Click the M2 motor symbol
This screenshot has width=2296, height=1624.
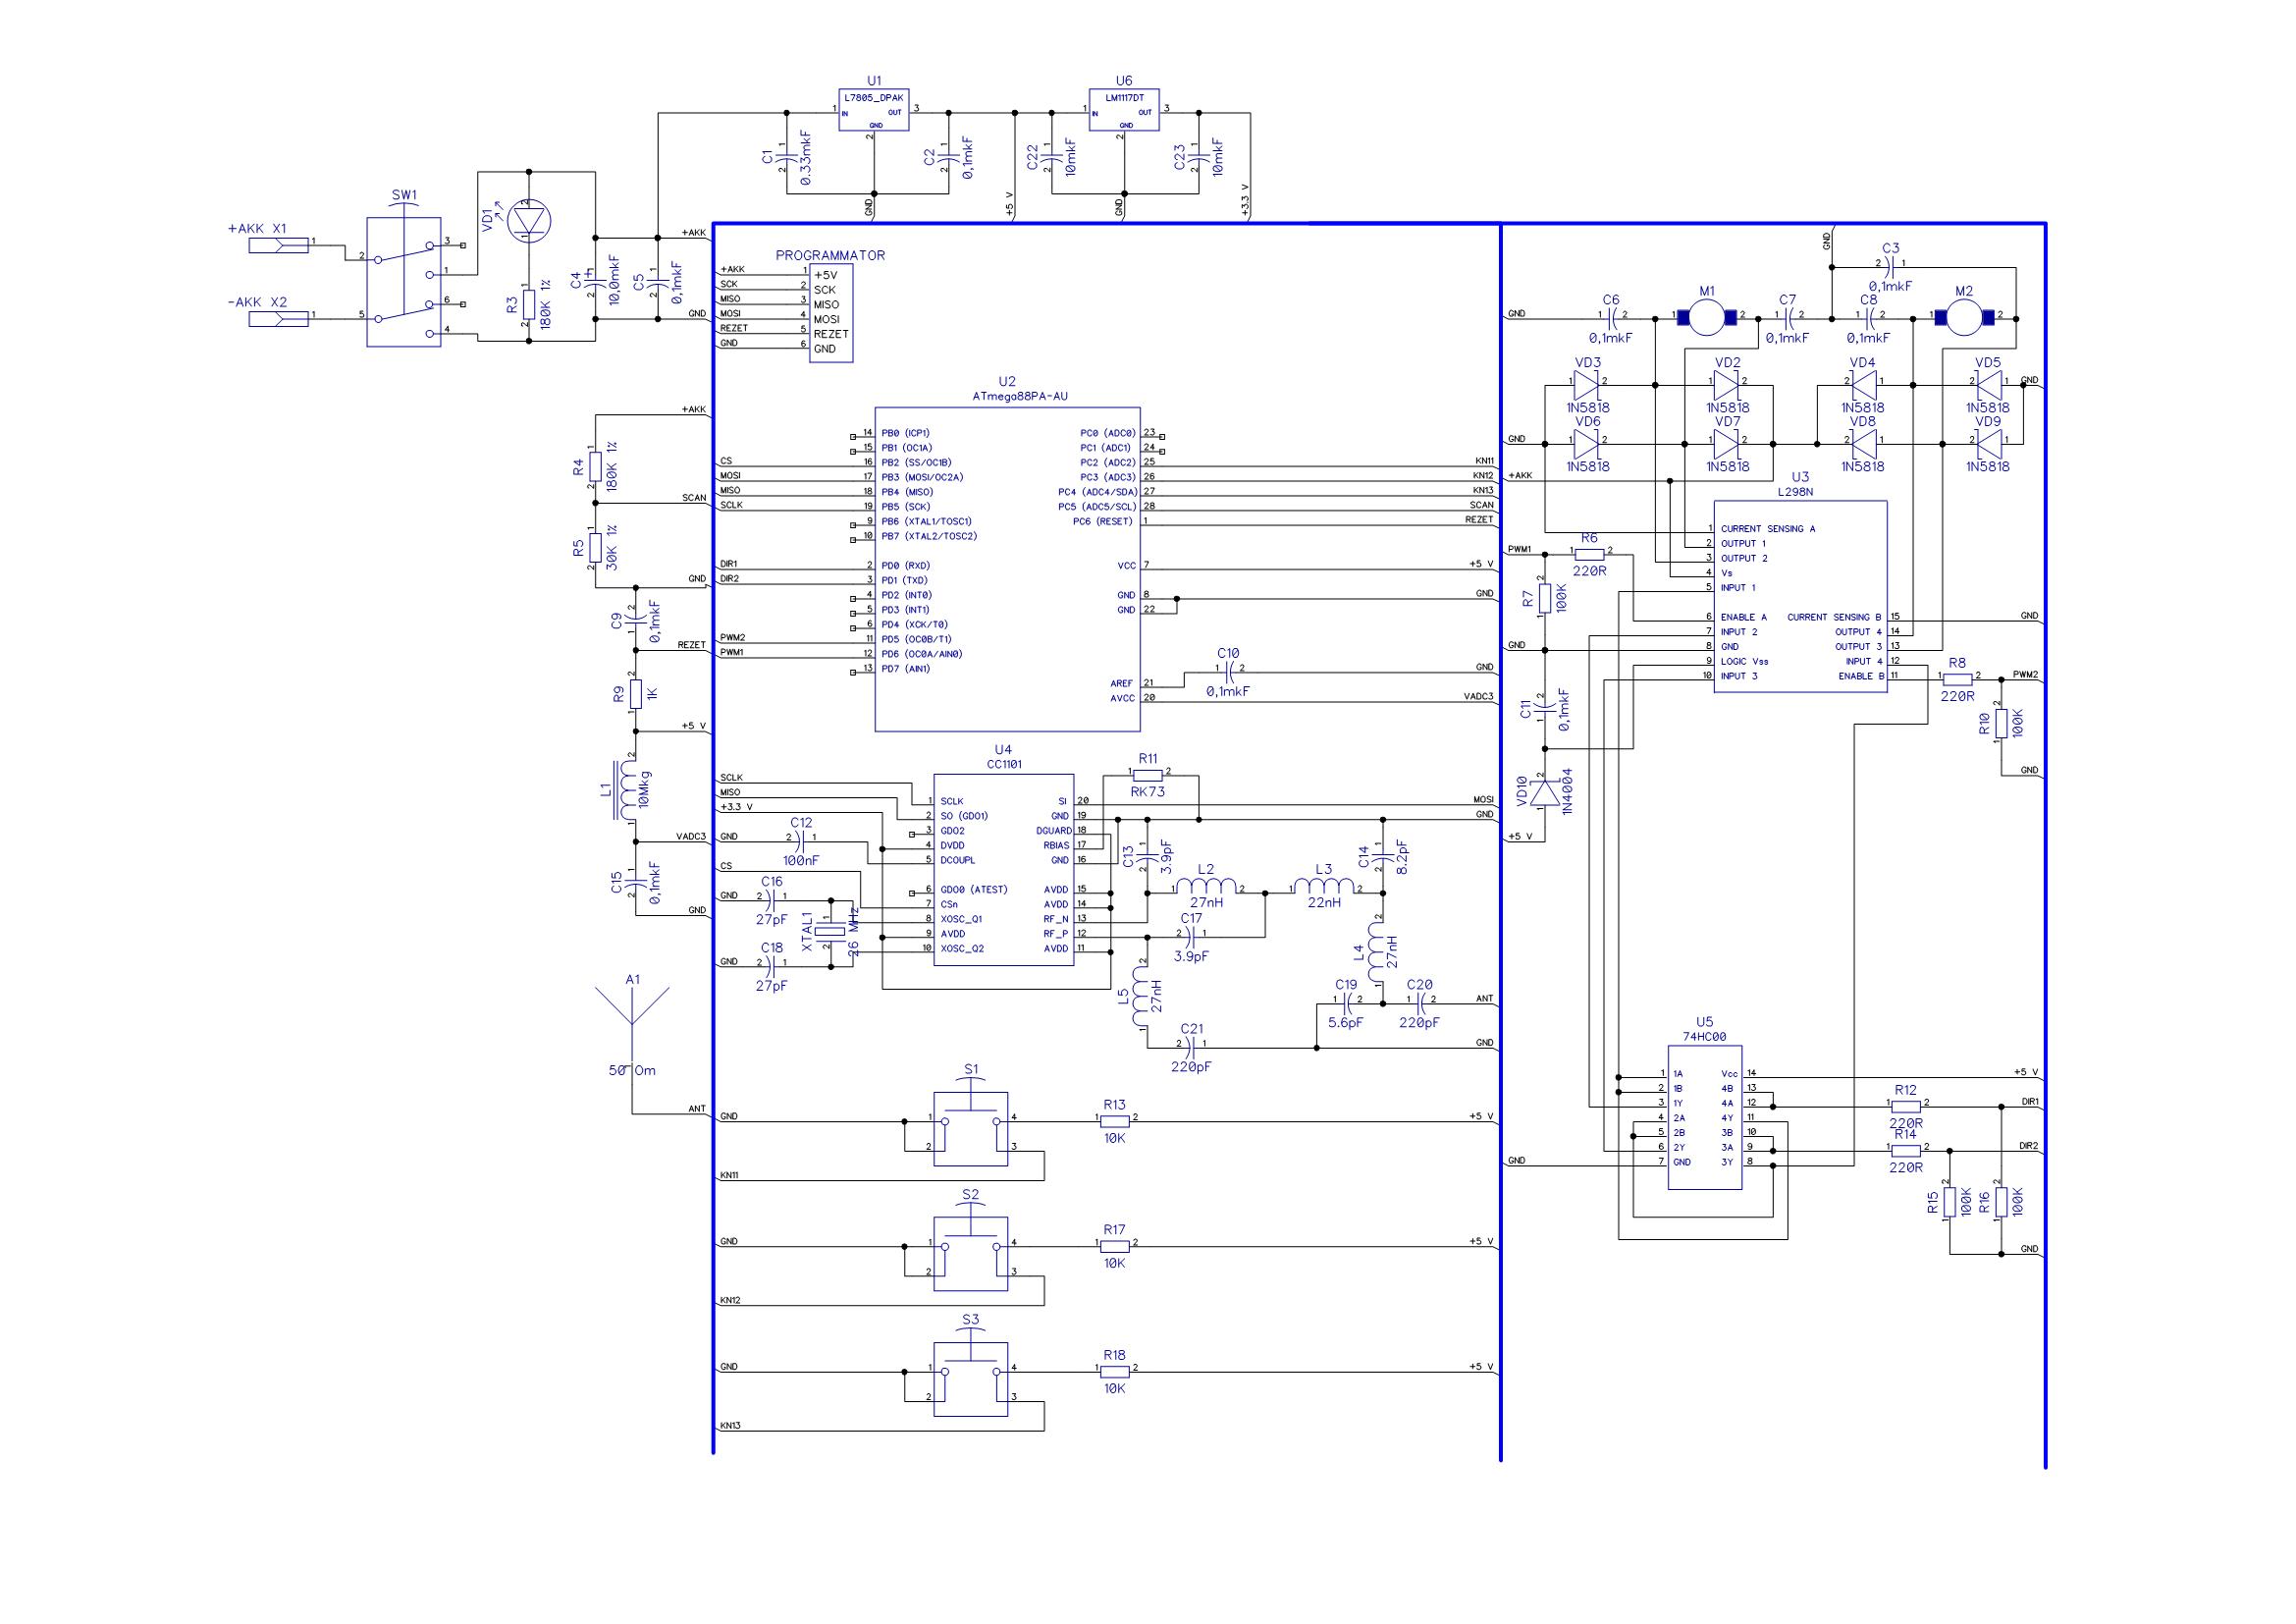point(1963,319)
